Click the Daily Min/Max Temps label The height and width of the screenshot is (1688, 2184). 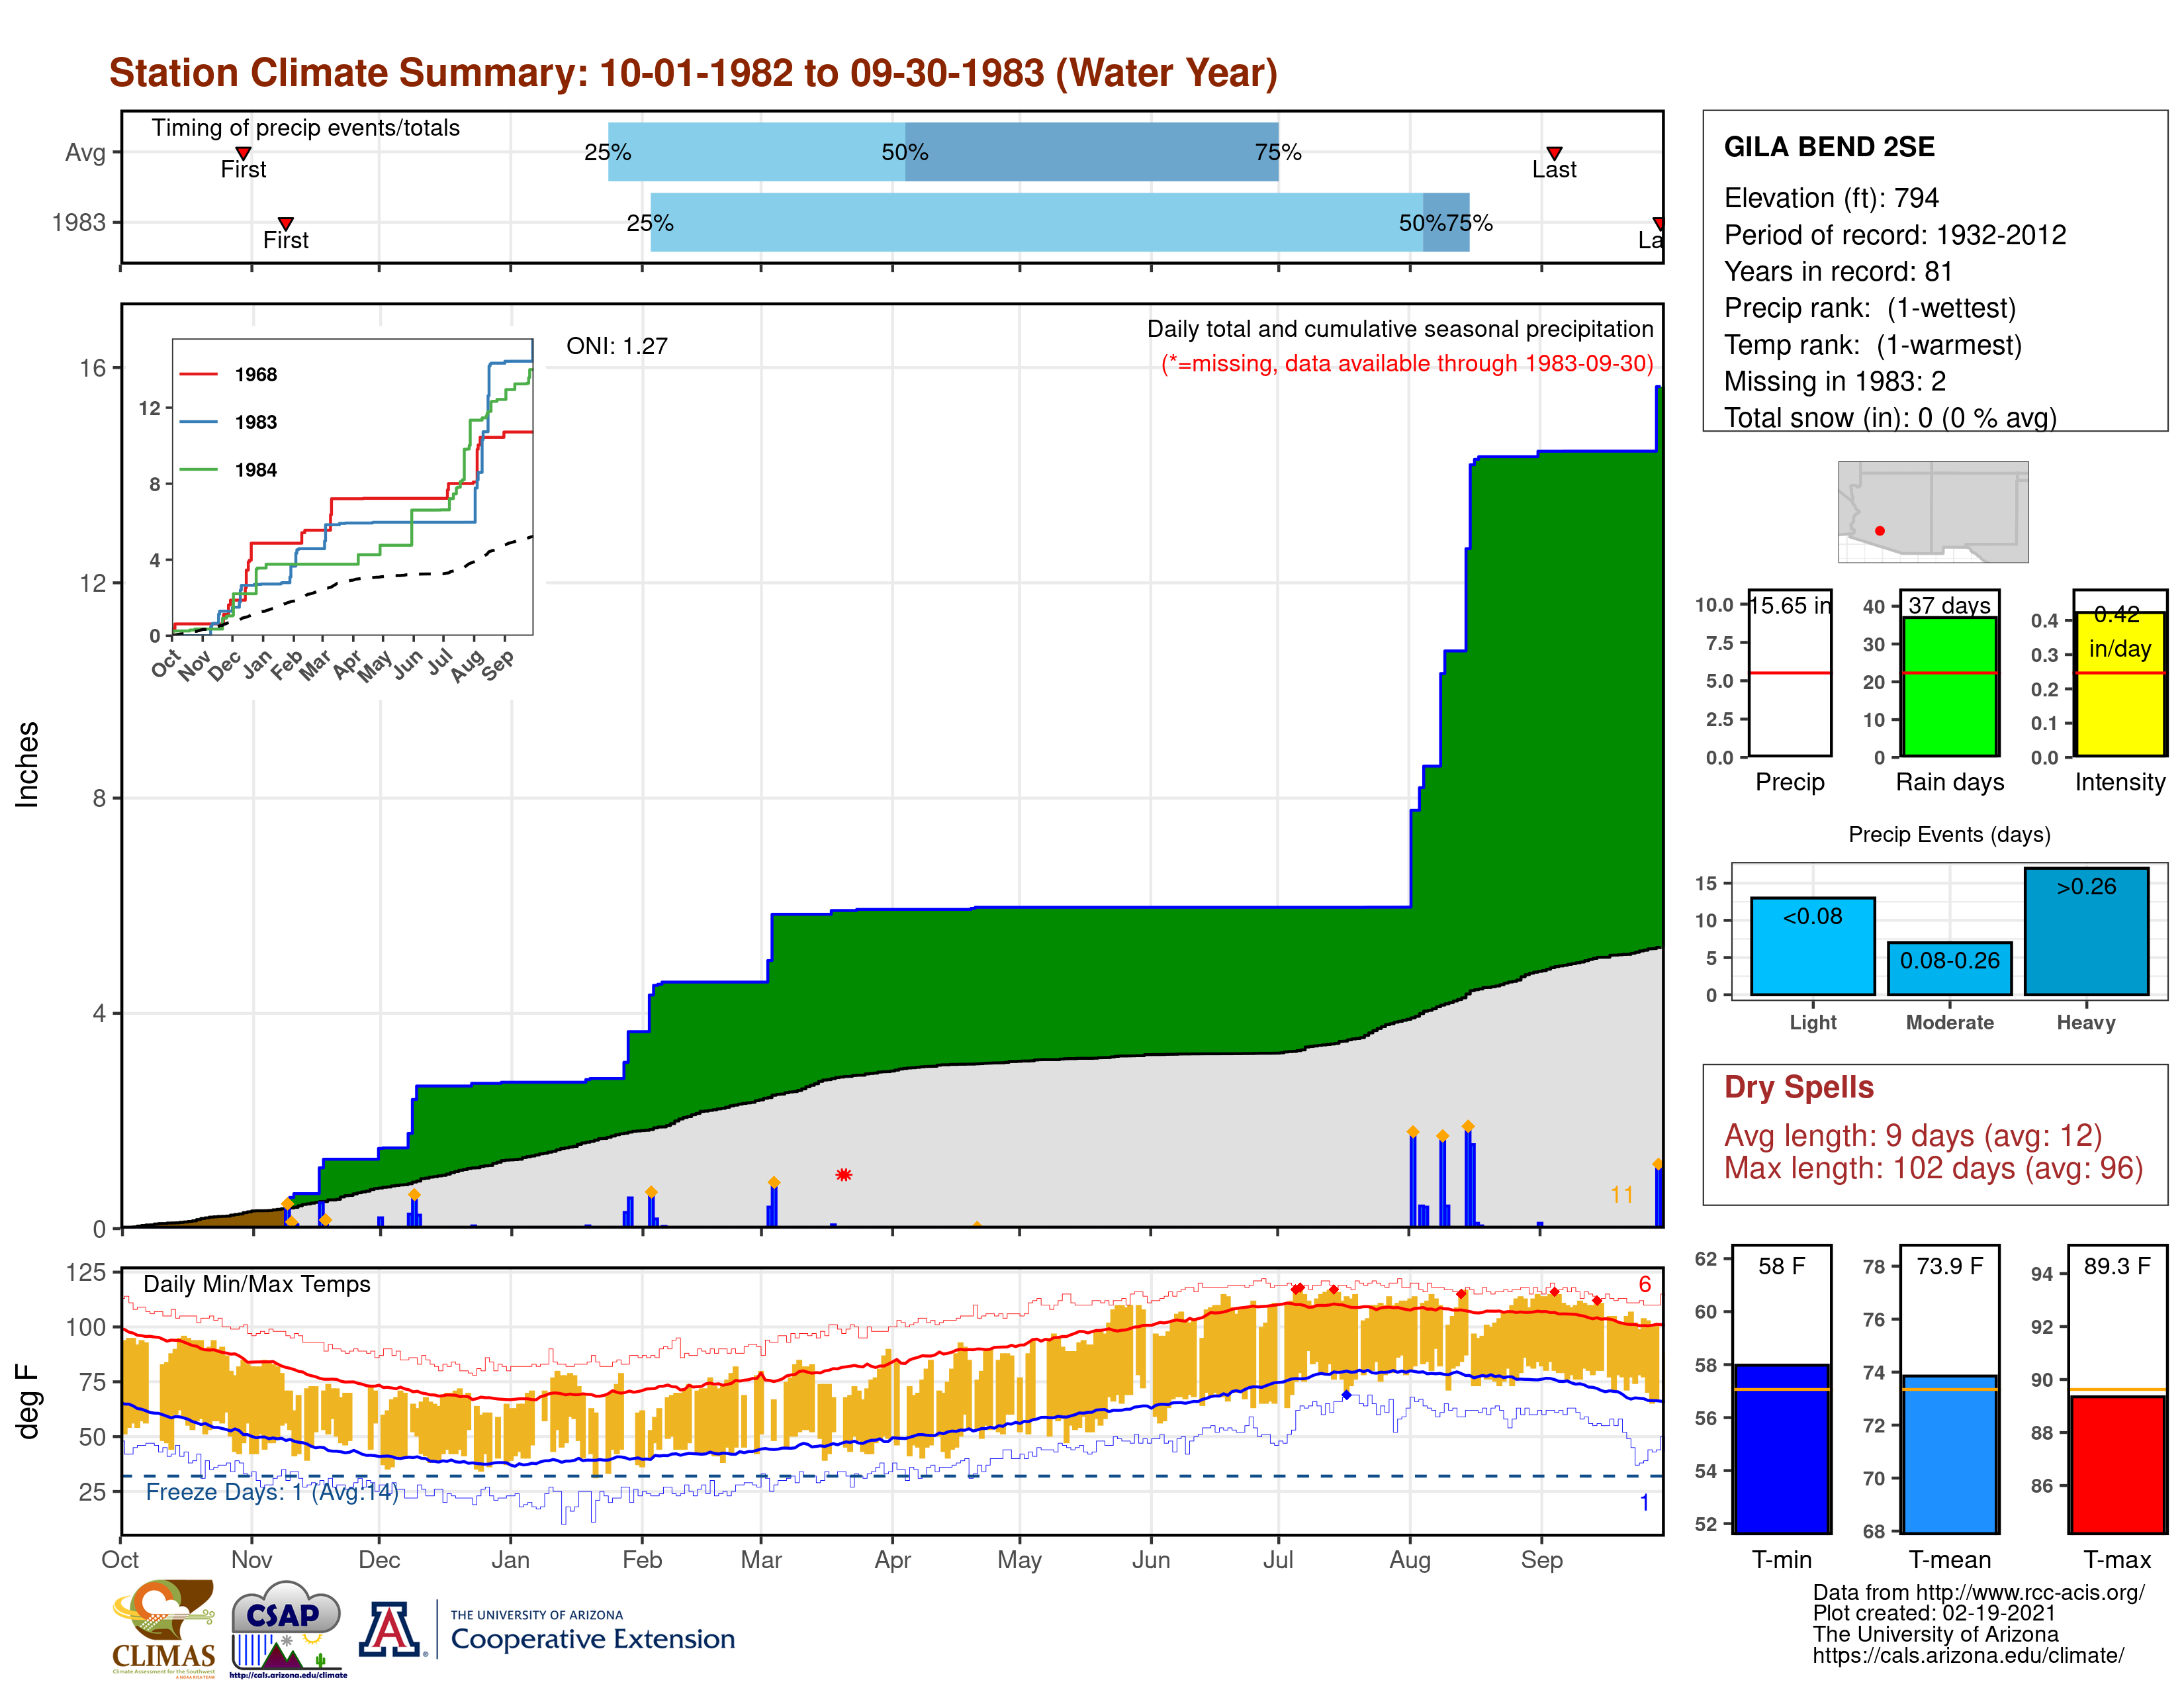pos(257,1284)
